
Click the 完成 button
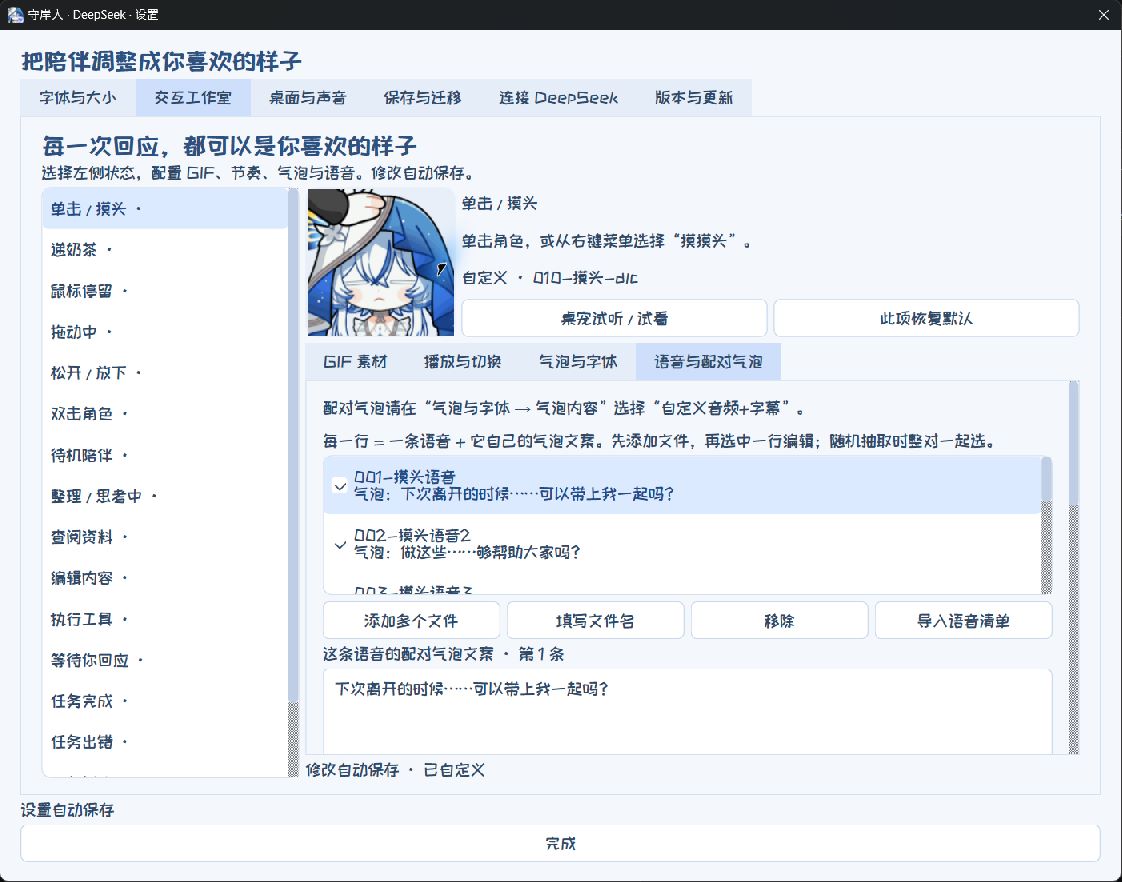[560, 843]
